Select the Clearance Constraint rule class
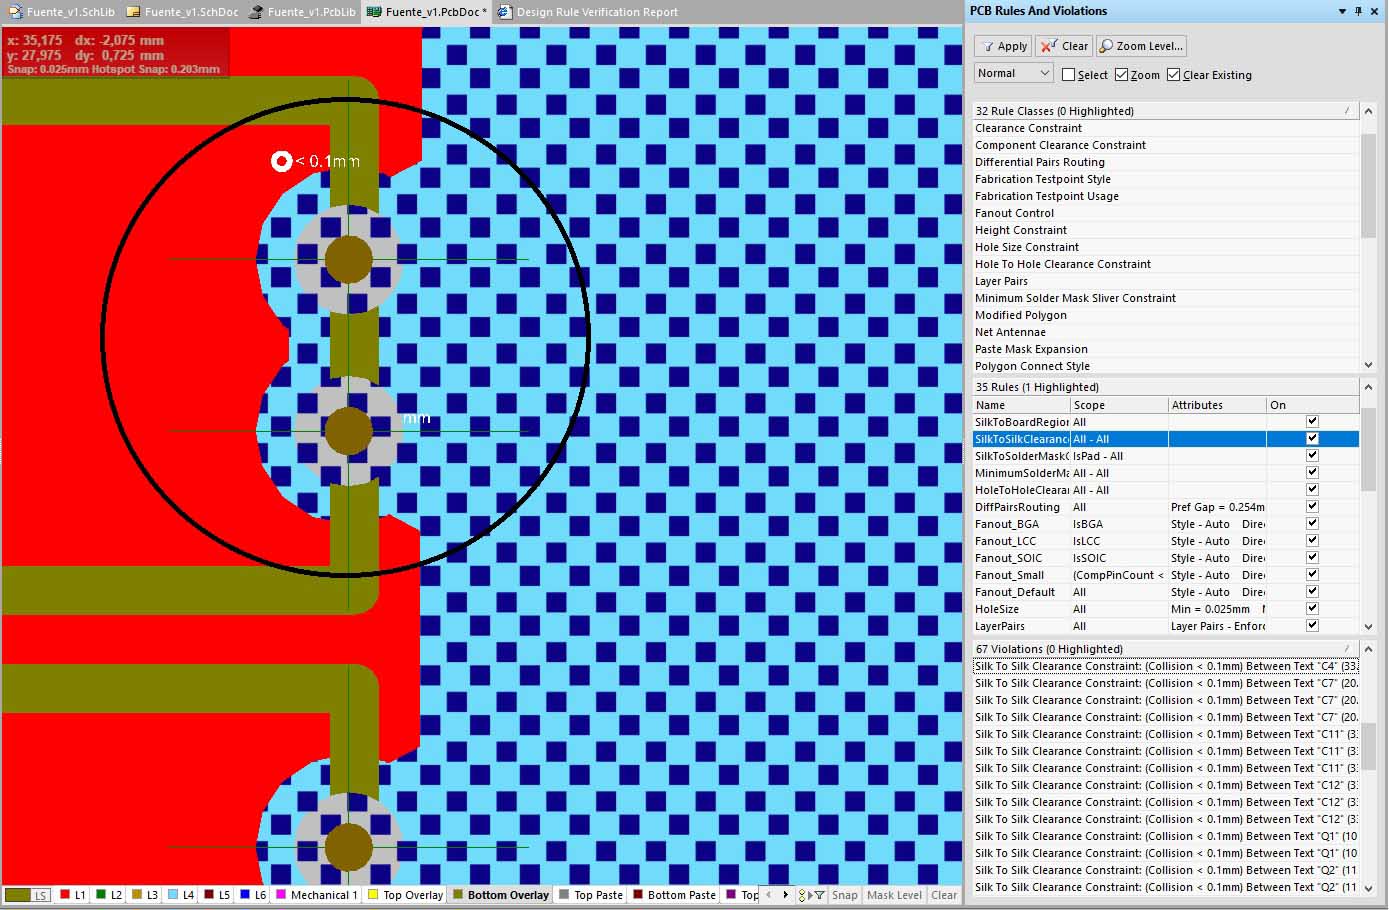 pos(1028,128)
